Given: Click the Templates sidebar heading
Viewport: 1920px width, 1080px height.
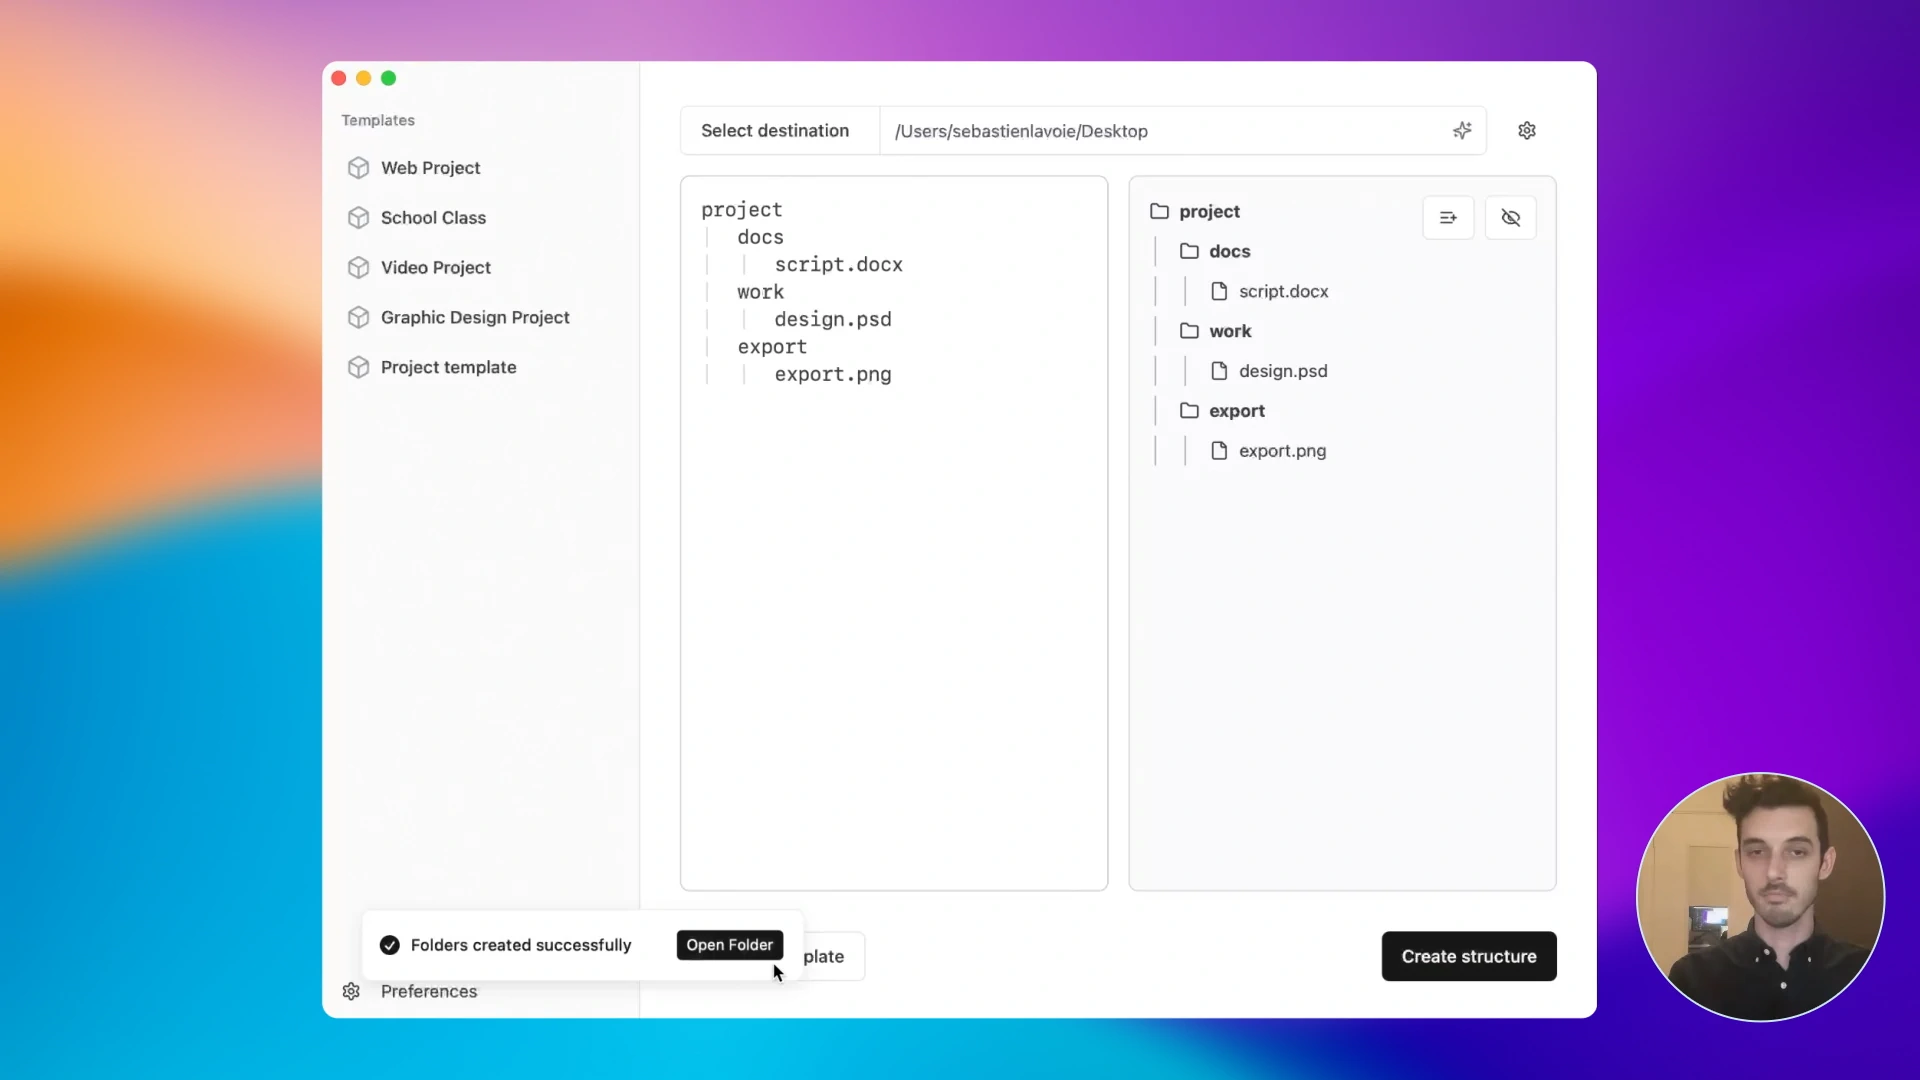Looking at the screenshot, I should coord(377,120).
